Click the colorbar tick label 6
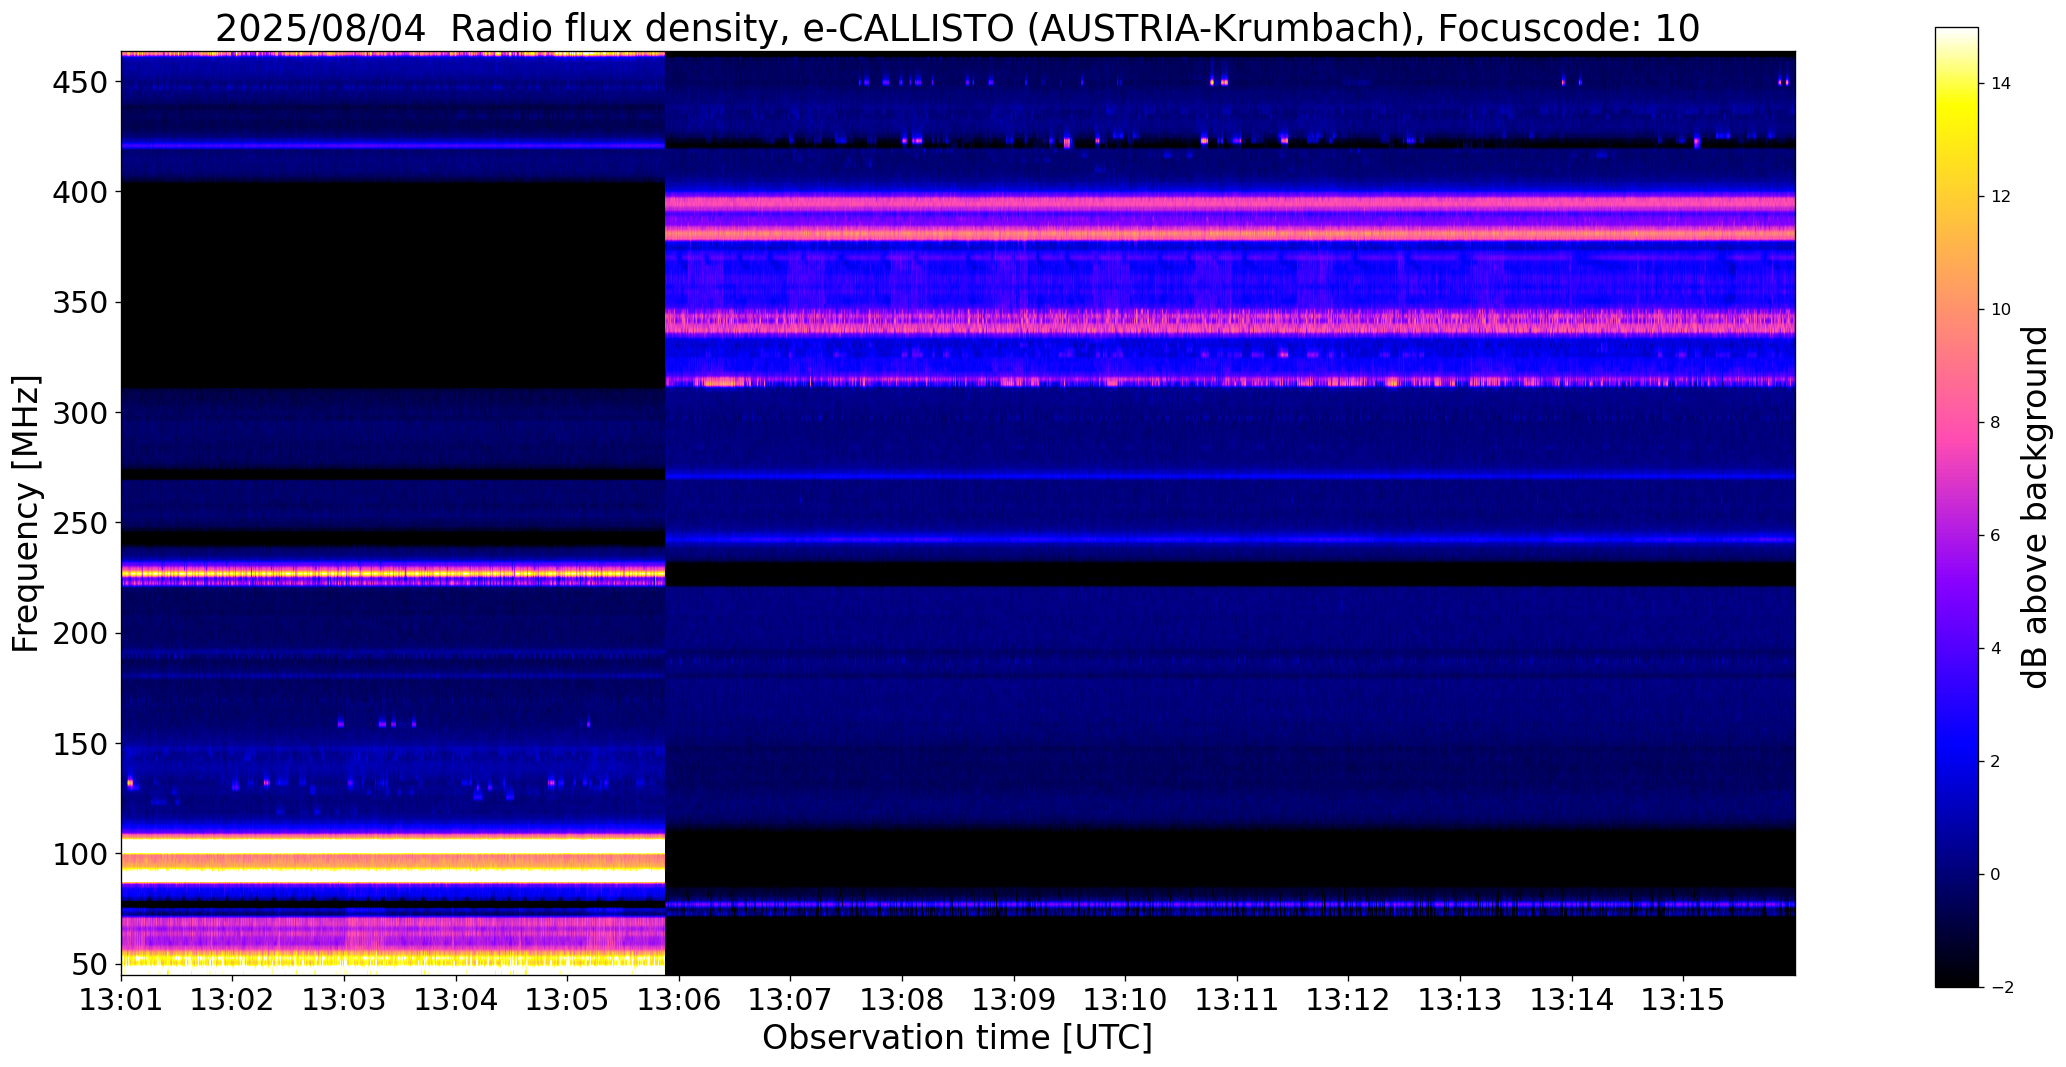The image size is (2066, 1067). 1996,536
